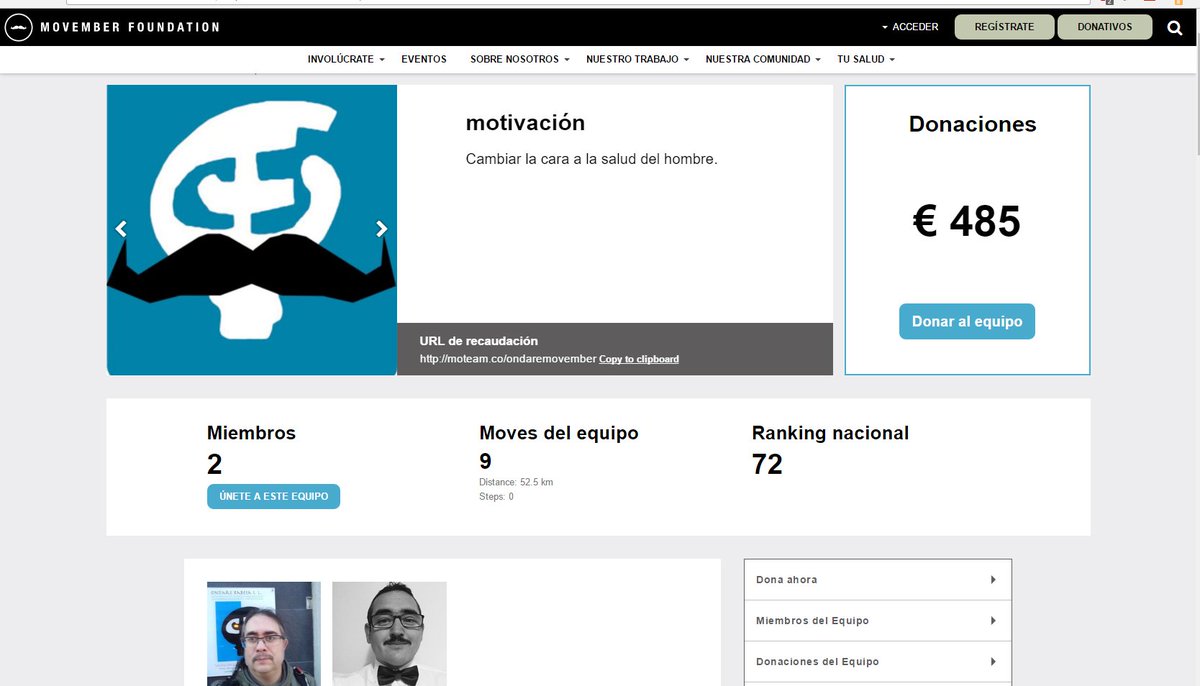Click ÚNETE A ESTE EQUIPO
The width and height of the screenshot is (1200, 686).
coord(273,496)
